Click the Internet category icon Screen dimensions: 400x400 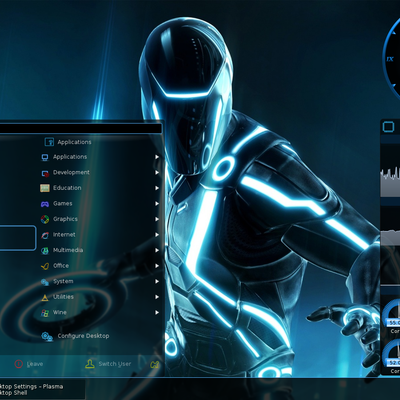point(45,235)
